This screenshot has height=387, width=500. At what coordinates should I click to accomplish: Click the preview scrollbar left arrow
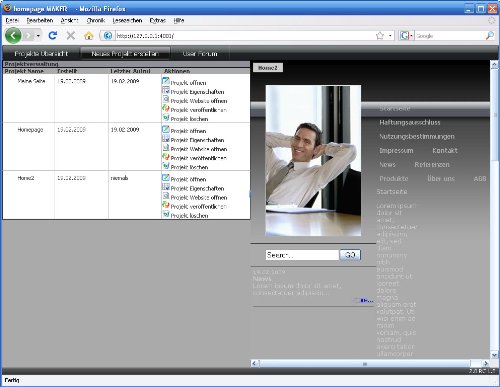[x=255, y=363]
